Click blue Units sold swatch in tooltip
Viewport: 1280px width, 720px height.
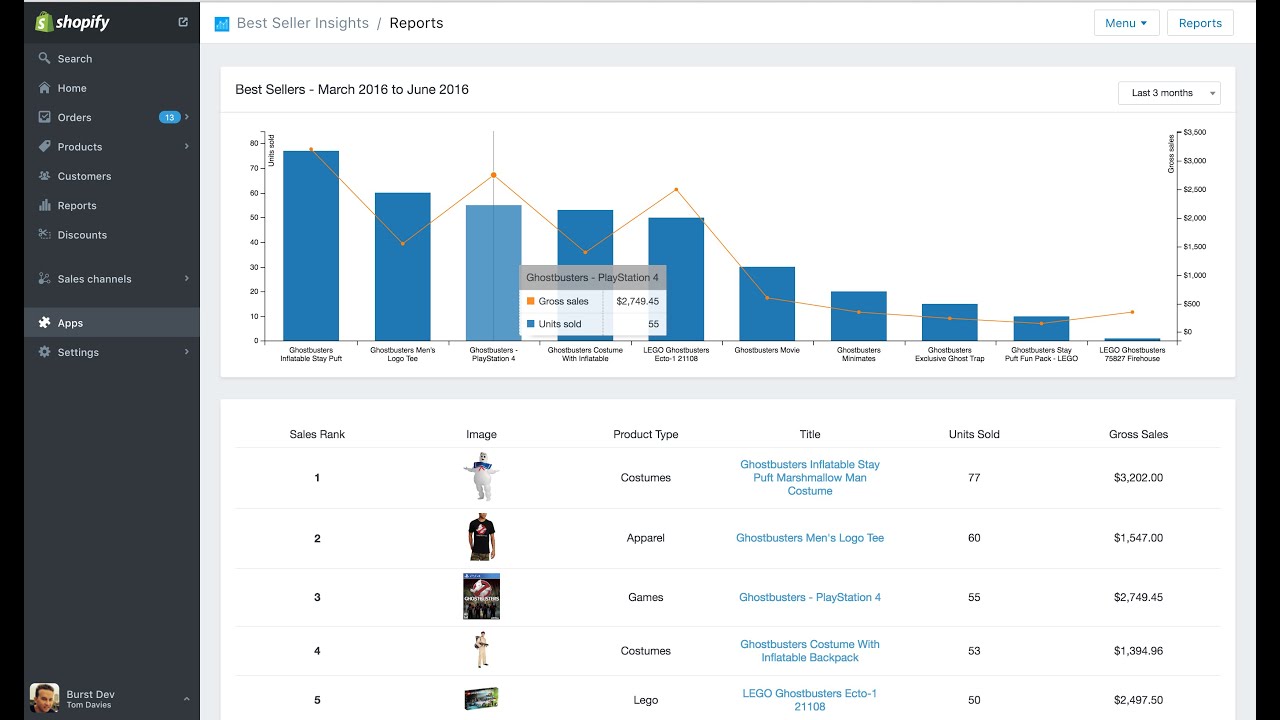[530, 324]
